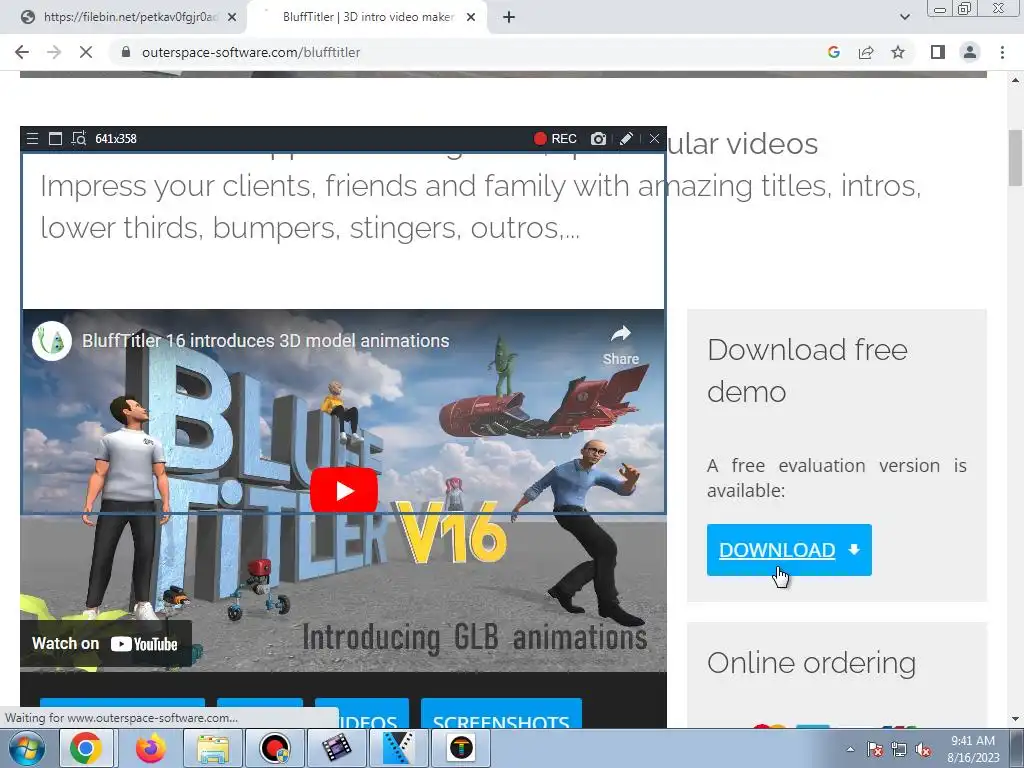Open the recorder drawing pencil tool
The image size is (1024, 768).
pyautogui.click(x=626, y=138)
